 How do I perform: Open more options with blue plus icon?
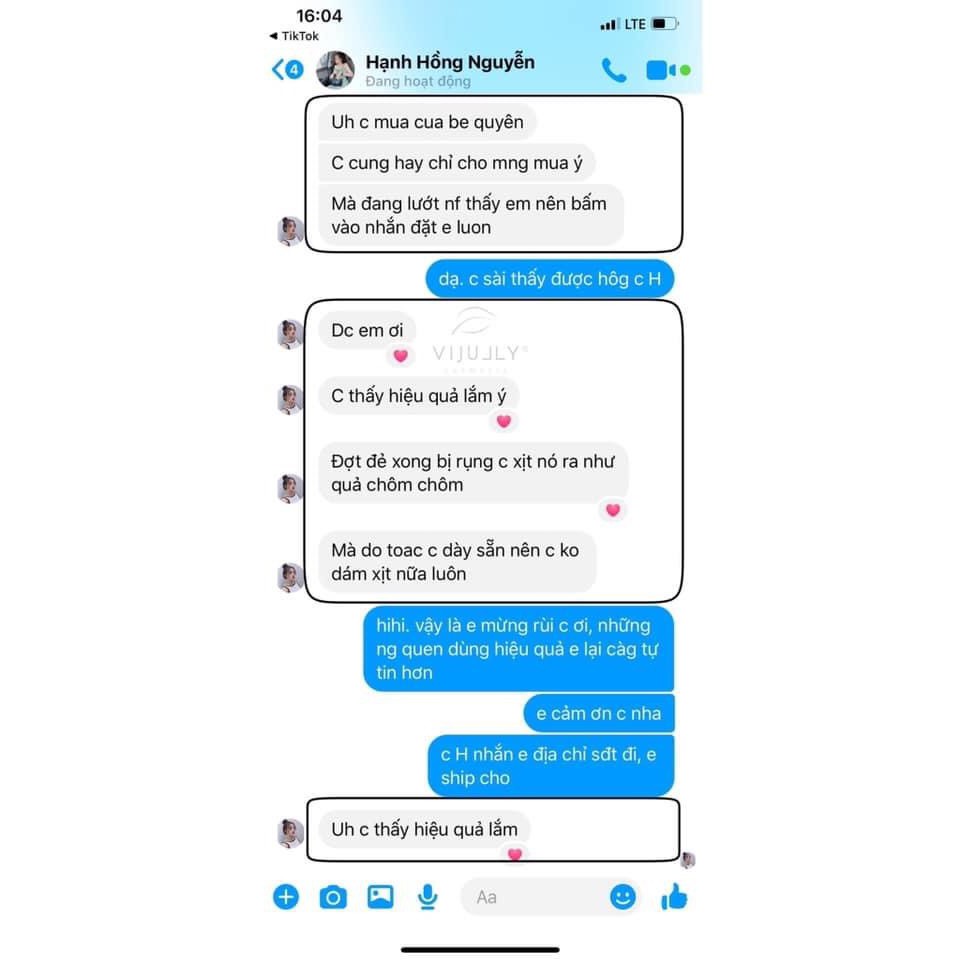[x=285, y=897]
